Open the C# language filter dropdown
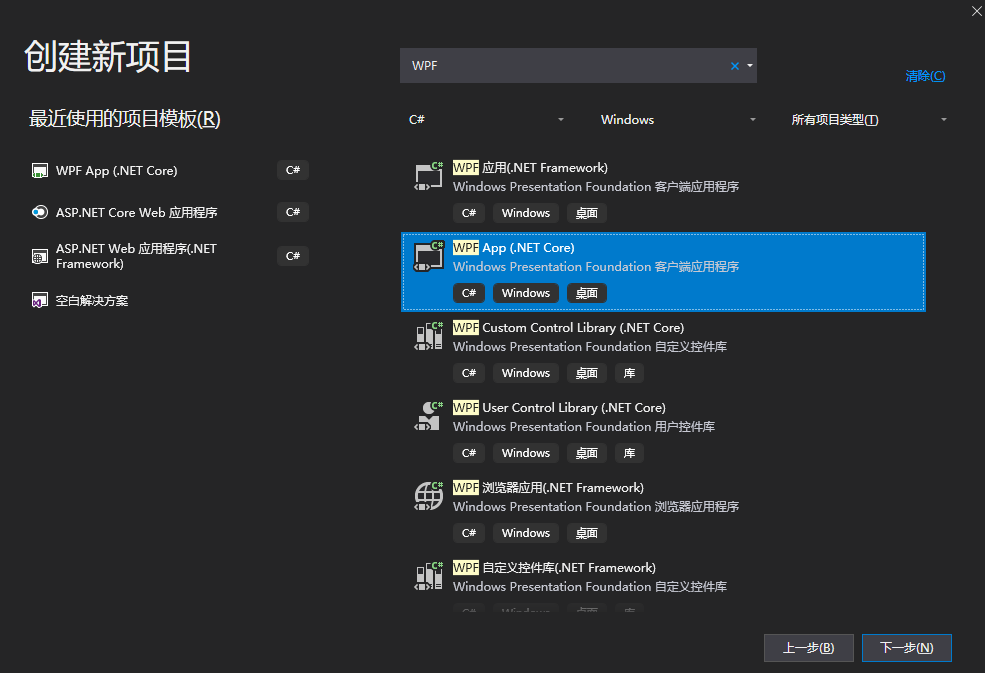 486,119
